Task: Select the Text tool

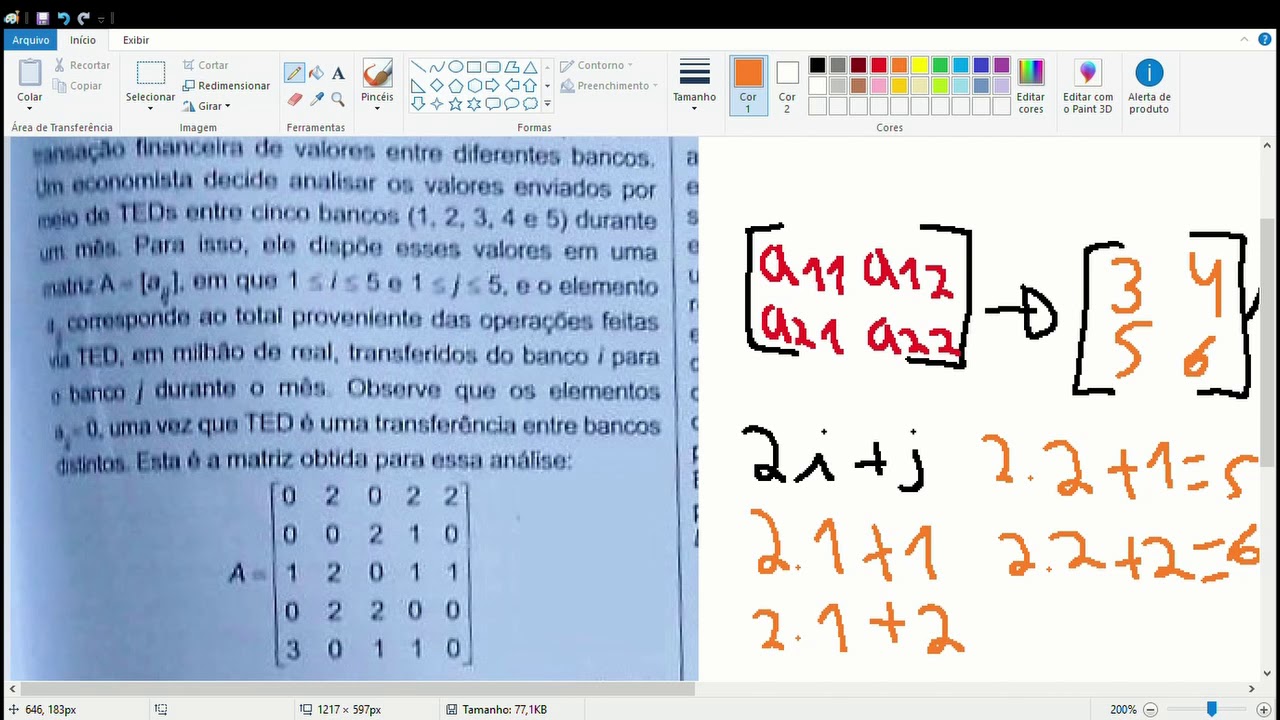Action: [x=338, y=73]
